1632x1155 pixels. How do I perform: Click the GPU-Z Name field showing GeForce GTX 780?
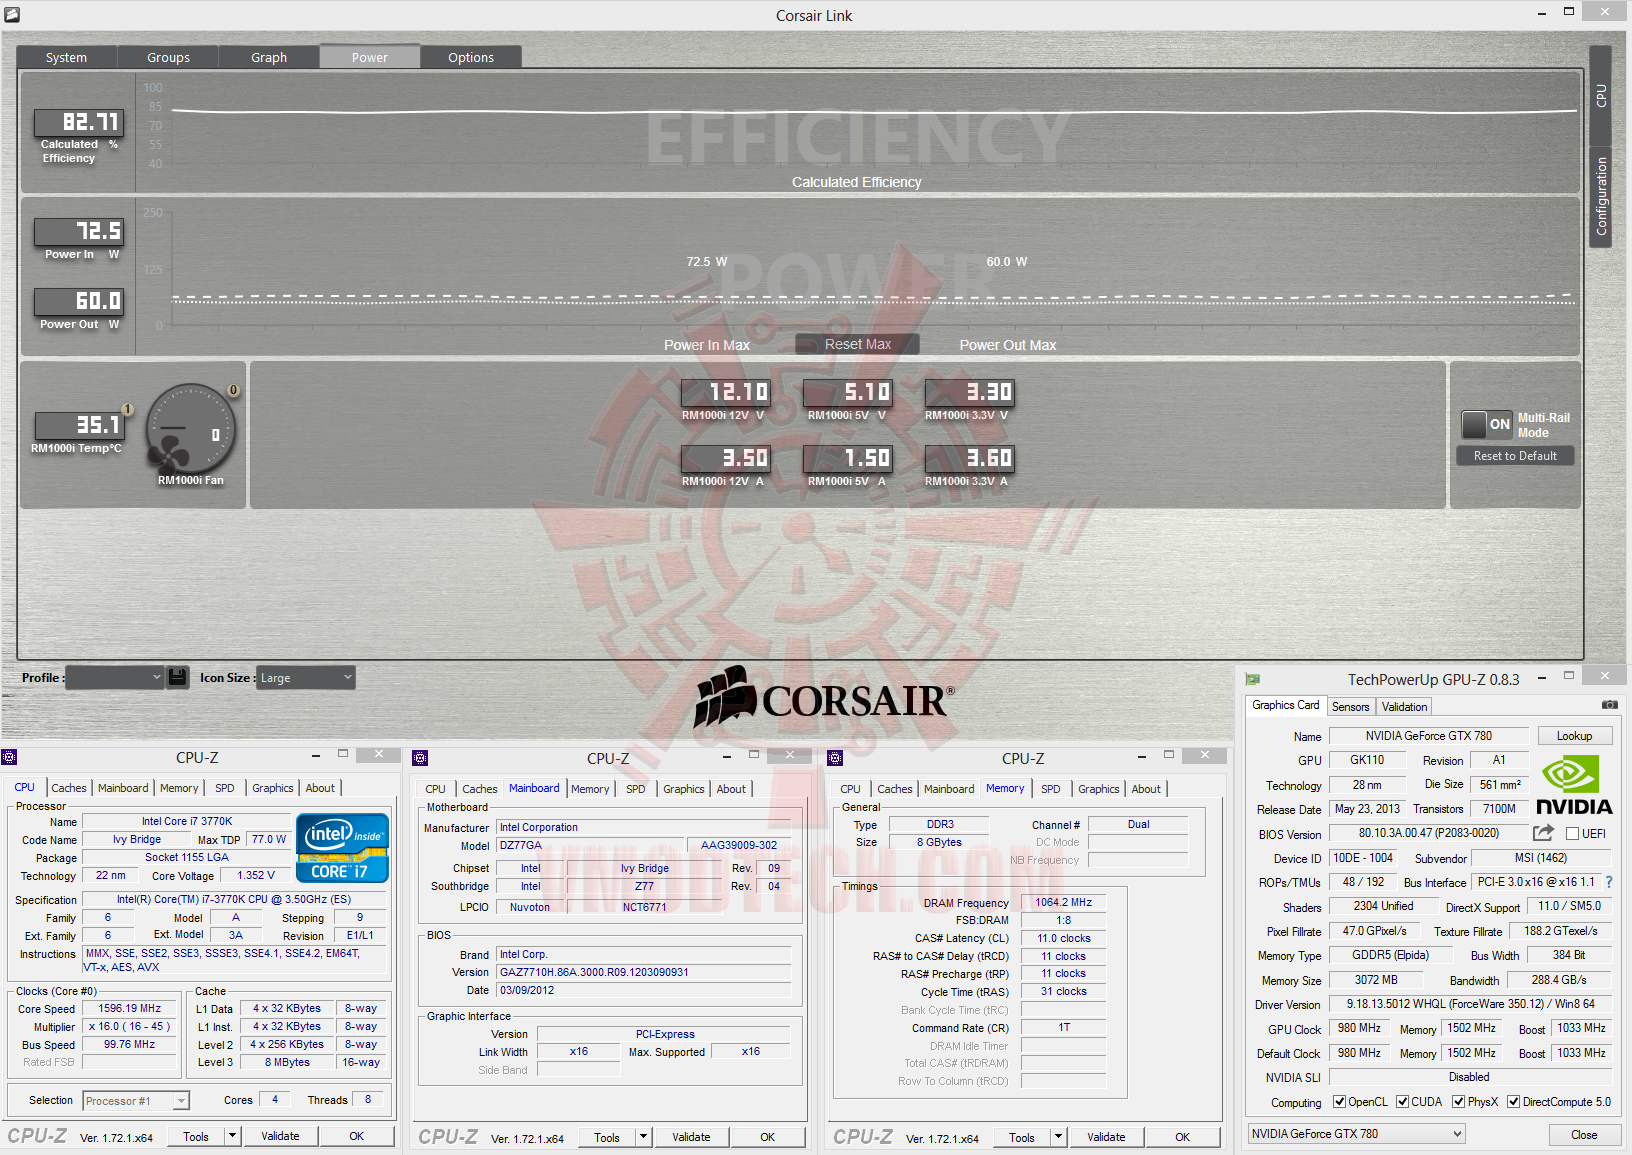(x=1428, y=736)
